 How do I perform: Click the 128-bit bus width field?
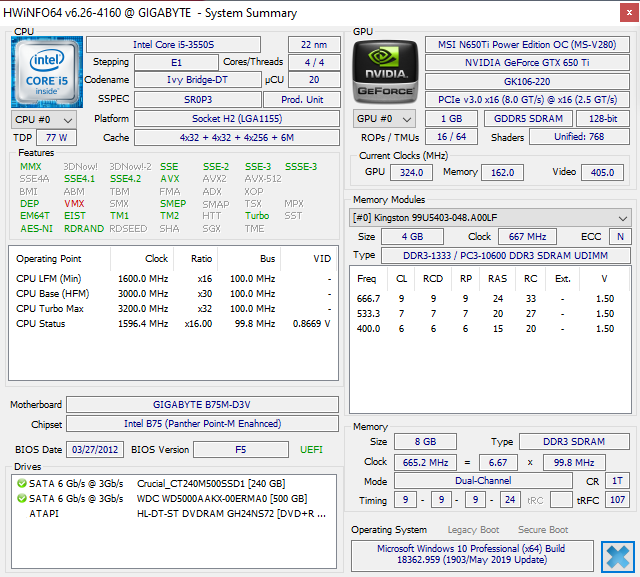(x=602, y=119)
